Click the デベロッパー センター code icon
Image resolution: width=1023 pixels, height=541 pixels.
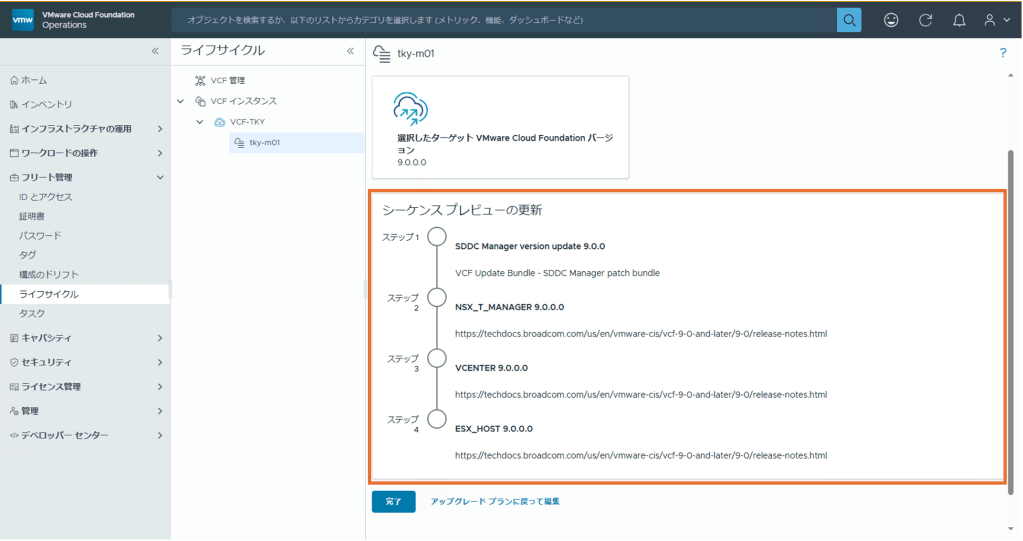click(x=14, y=435)
